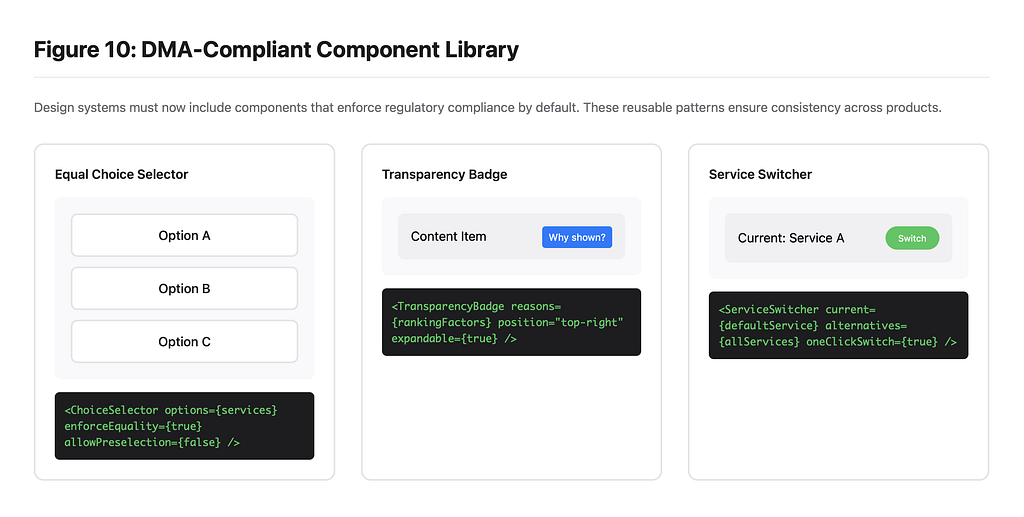Click the ChoiceSelector code snippet block
Viewport: 1024px width, 517px height.
(184, 426)
